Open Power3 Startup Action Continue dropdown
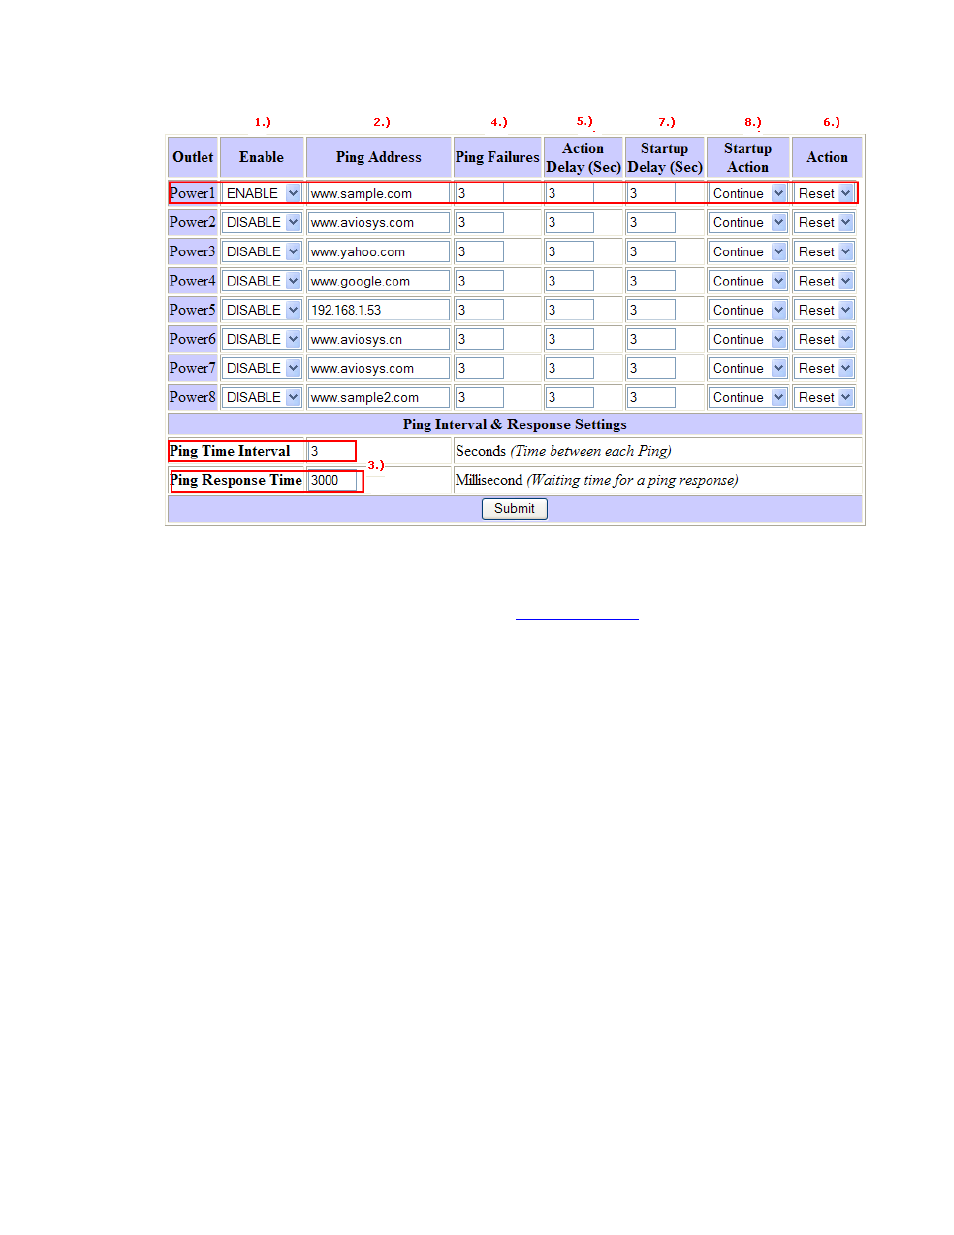The width and height of the screenshot is (954, 1235). (748, 252)
